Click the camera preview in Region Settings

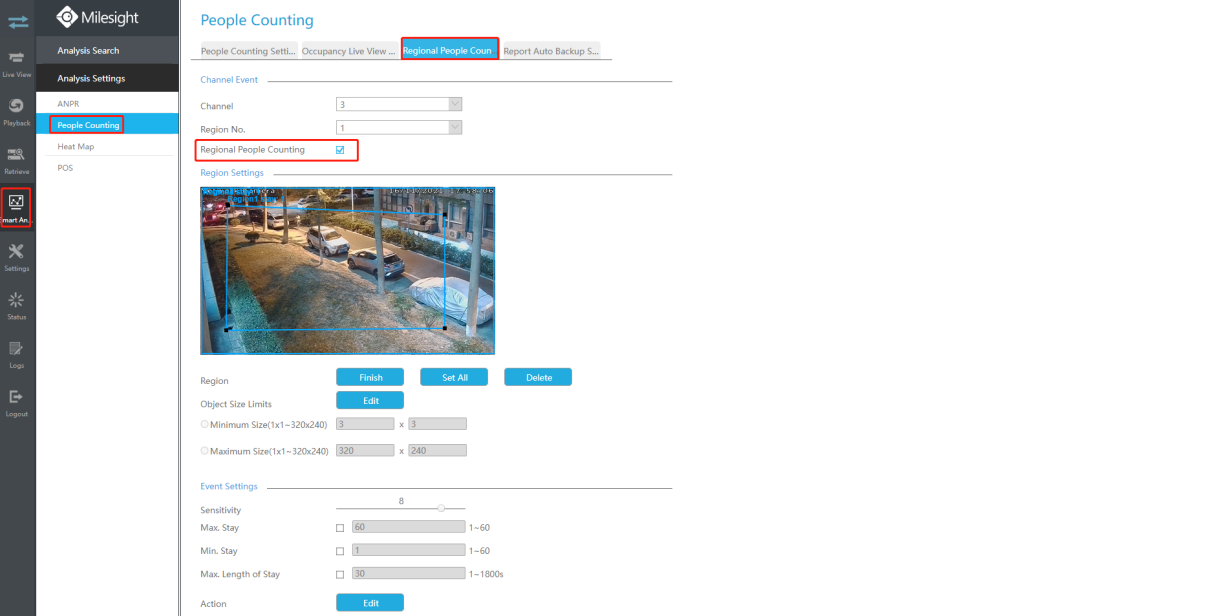(347, 270)
